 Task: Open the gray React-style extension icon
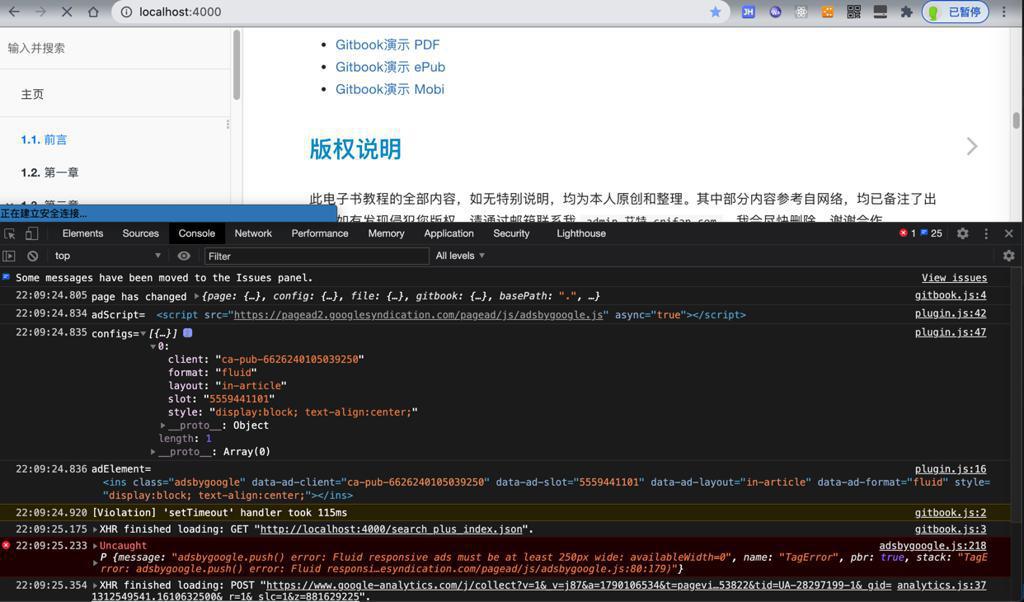pos(801,12)
